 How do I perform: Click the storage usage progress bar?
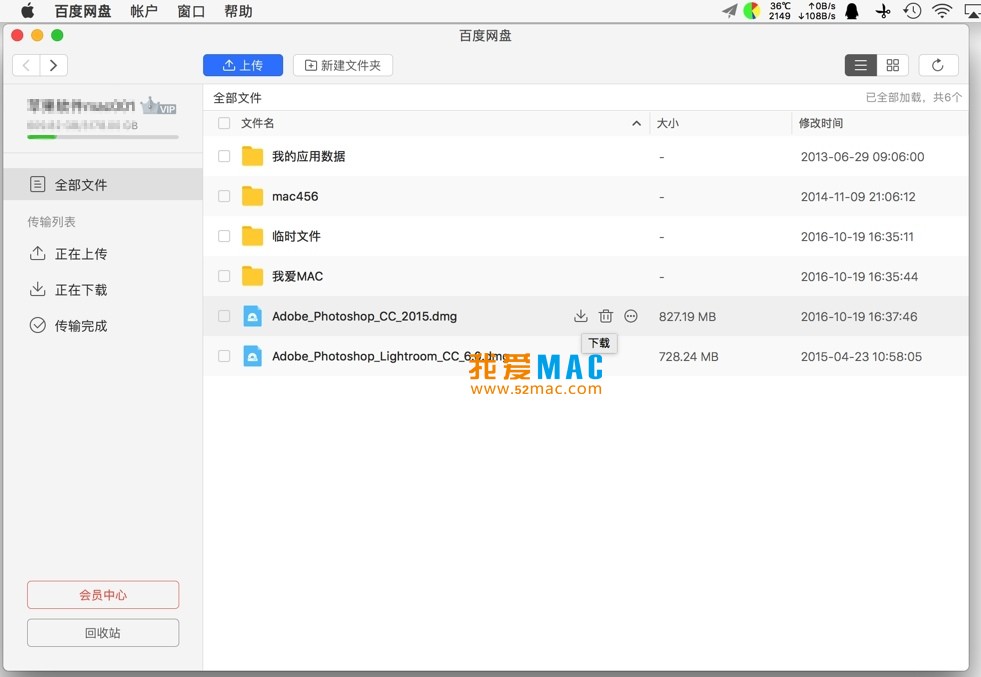[103, 137]
